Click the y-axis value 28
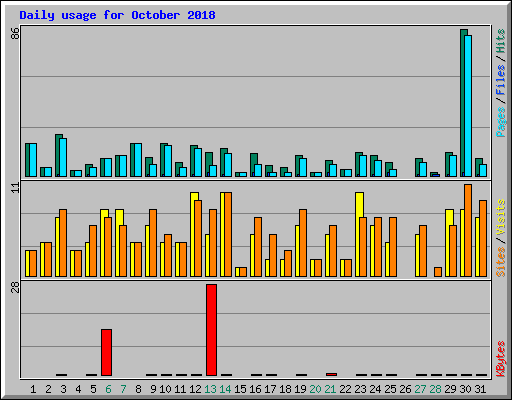The image size is (512, 400). coord(15,287)
